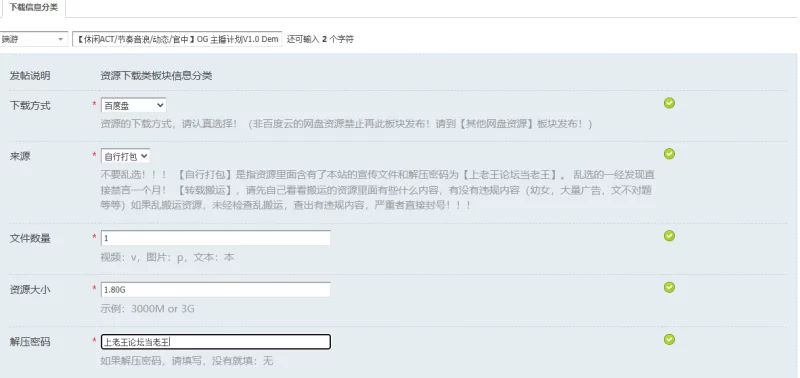Click the 不要乱选 source warning paragraph
800x378 pixels.
(378, 190)
